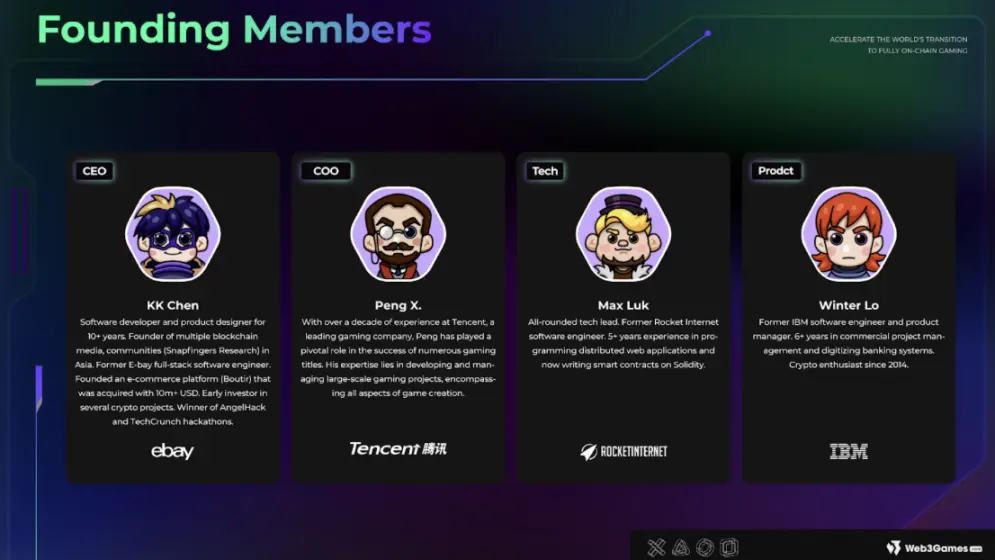Click the square-shaped icon in footer
Screen dimensions: 995x560
[x=729, y=547]
